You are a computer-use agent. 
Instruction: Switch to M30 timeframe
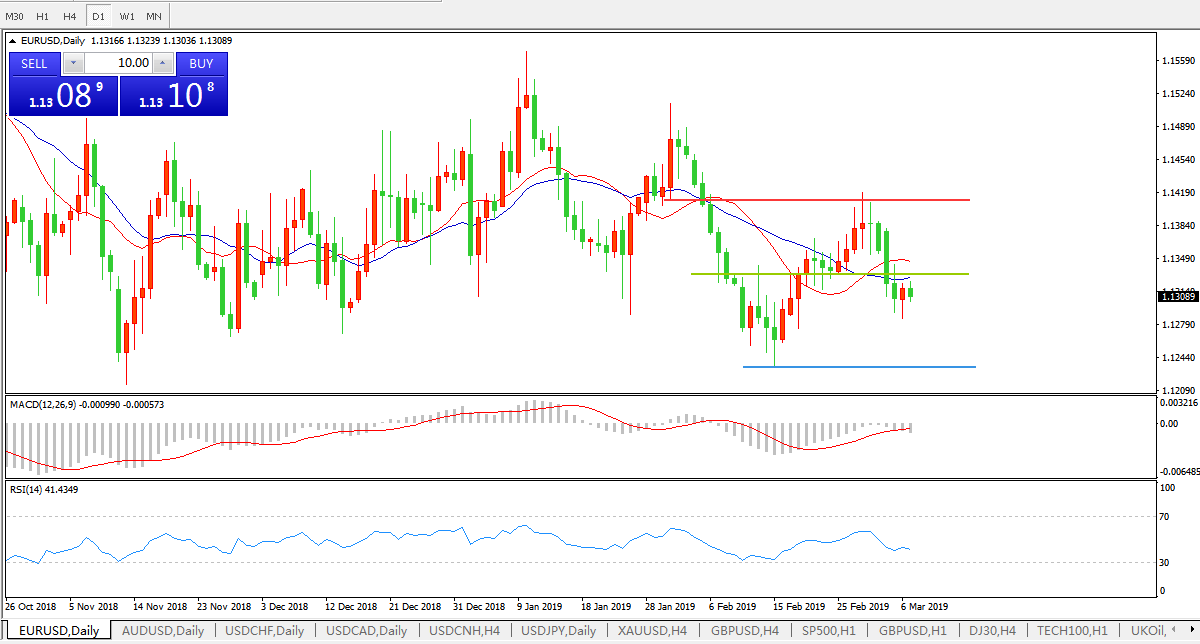point(15,17)
